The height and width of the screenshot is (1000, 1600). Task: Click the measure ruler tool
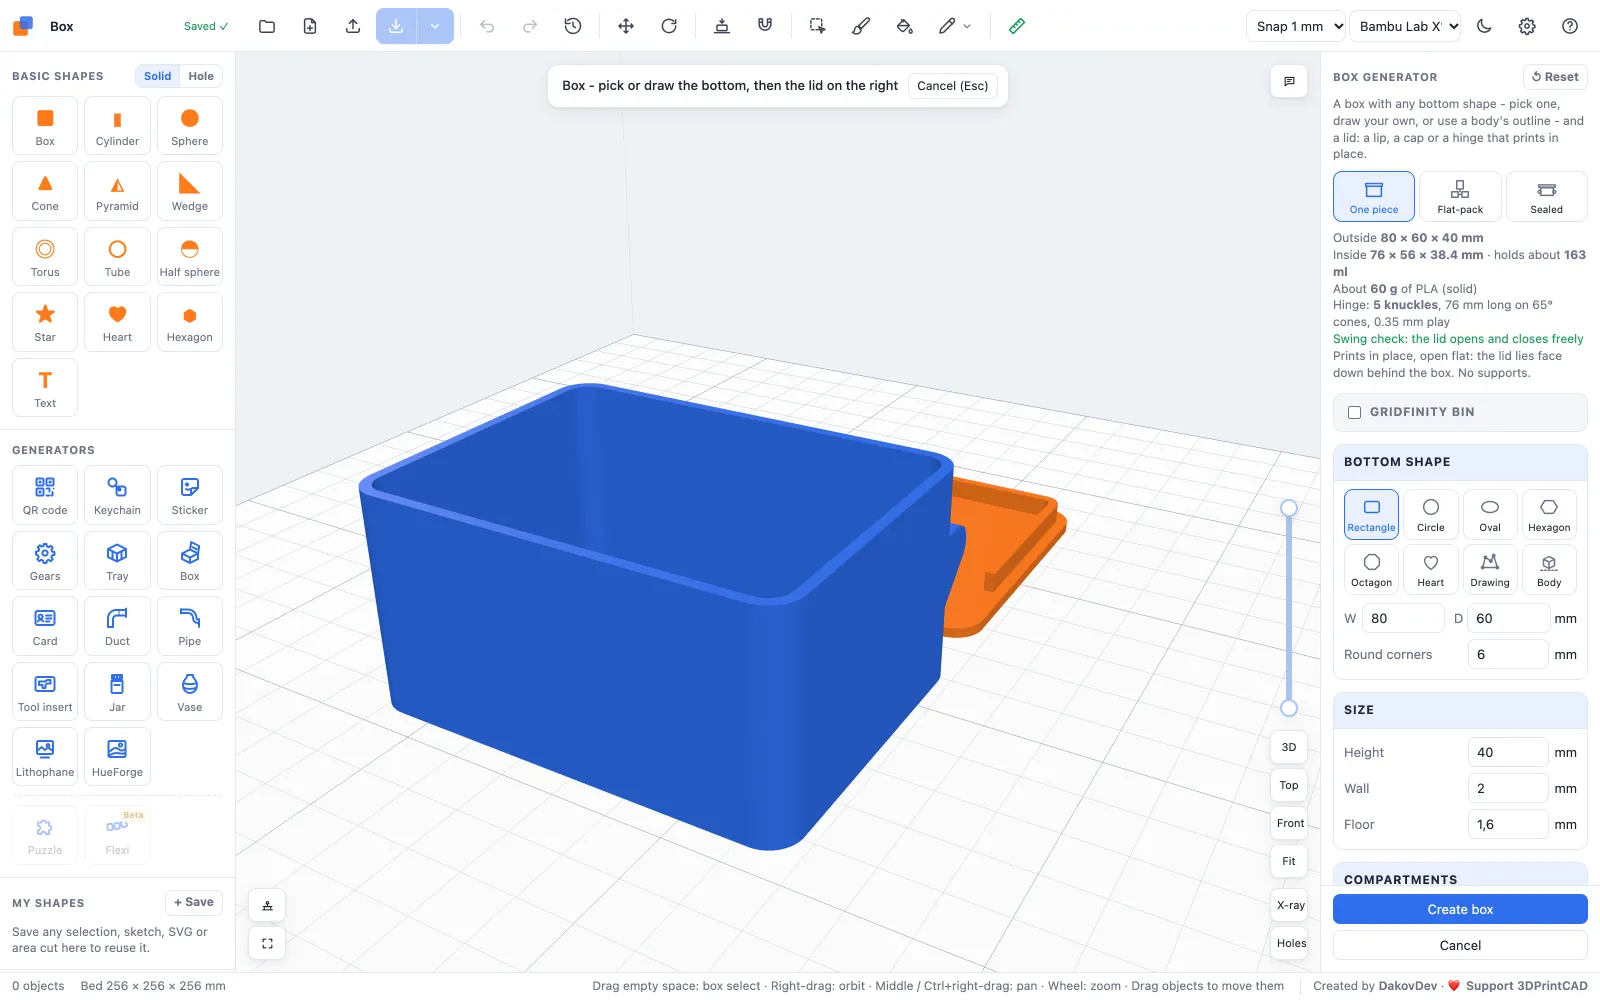[x=1017, y=26]
